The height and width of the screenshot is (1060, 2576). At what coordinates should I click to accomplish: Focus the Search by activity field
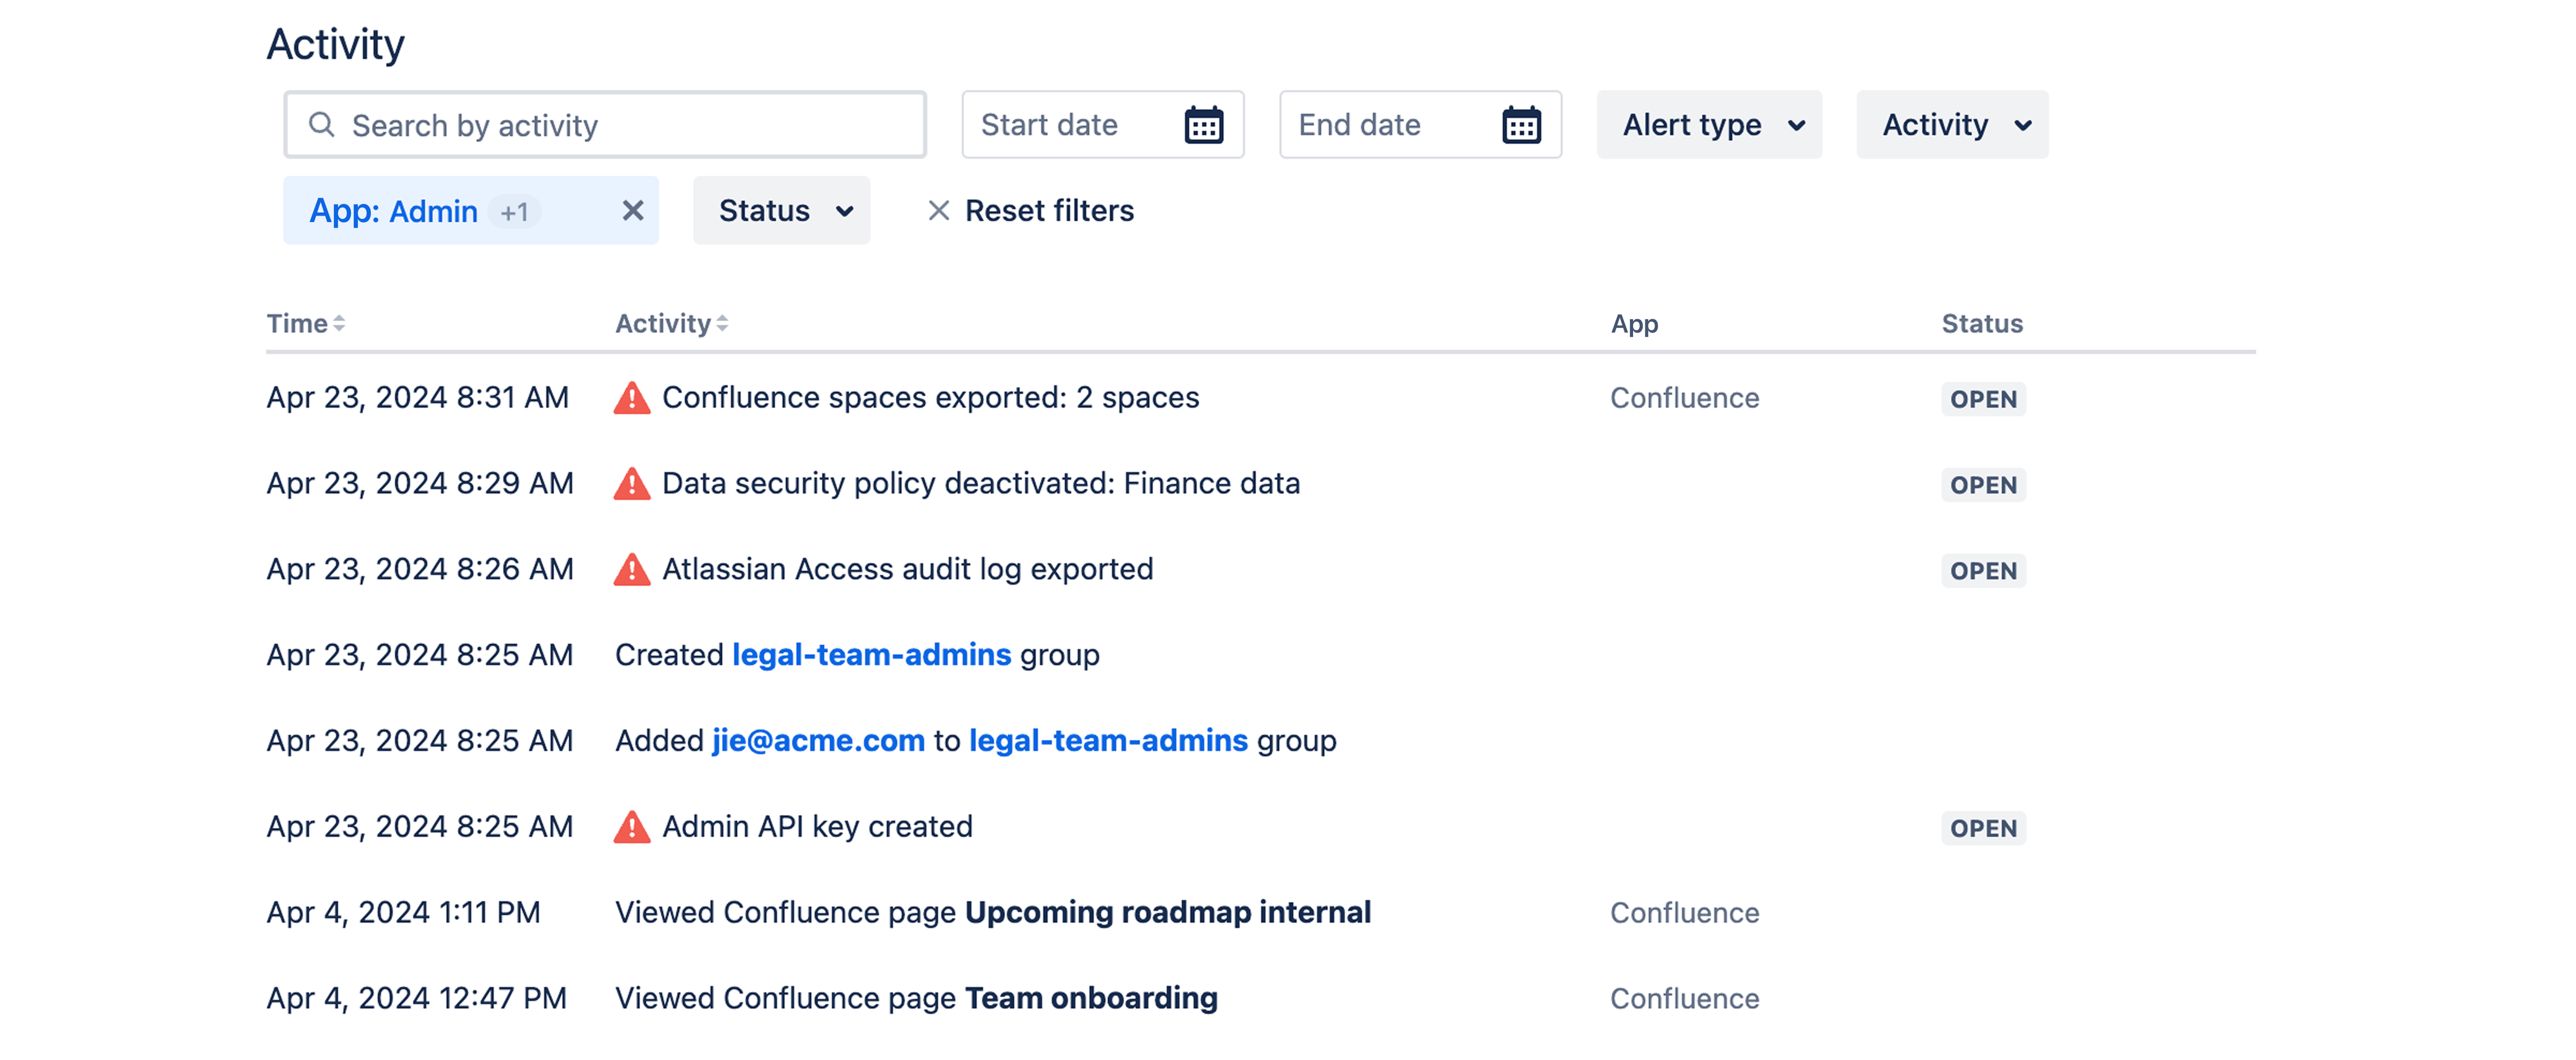coord(605,125)
